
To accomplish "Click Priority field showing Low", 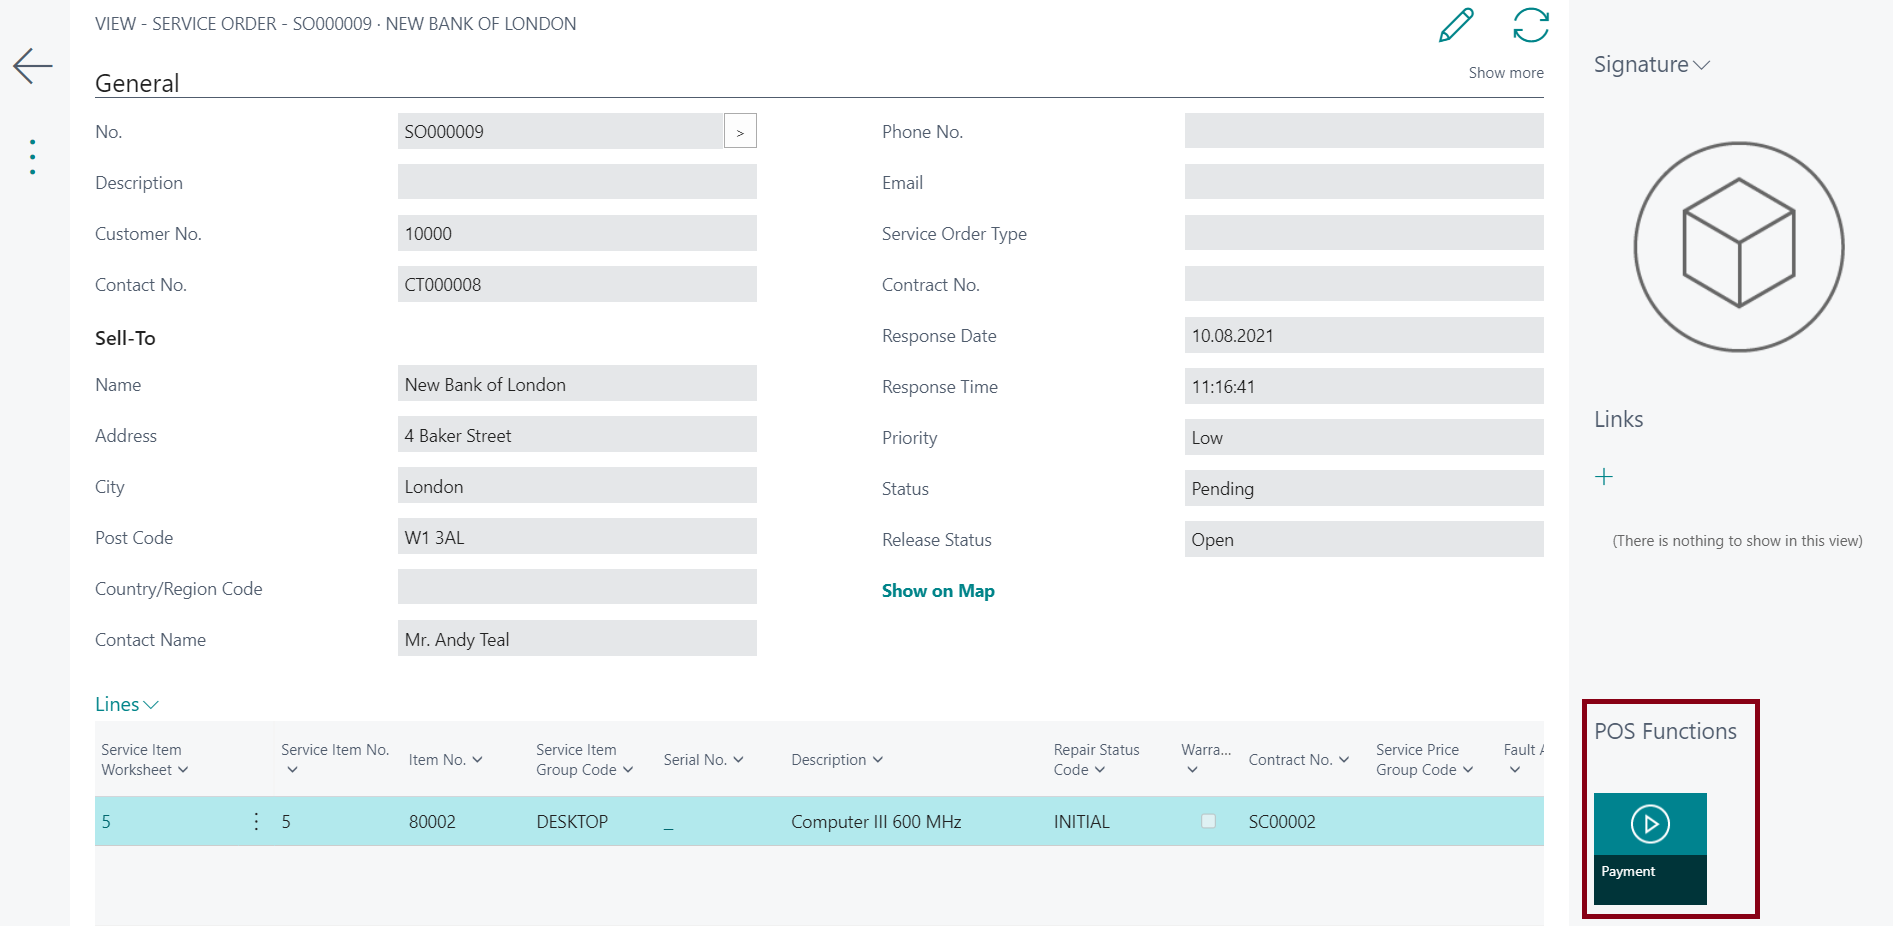I will click(x=1364, y=437).
